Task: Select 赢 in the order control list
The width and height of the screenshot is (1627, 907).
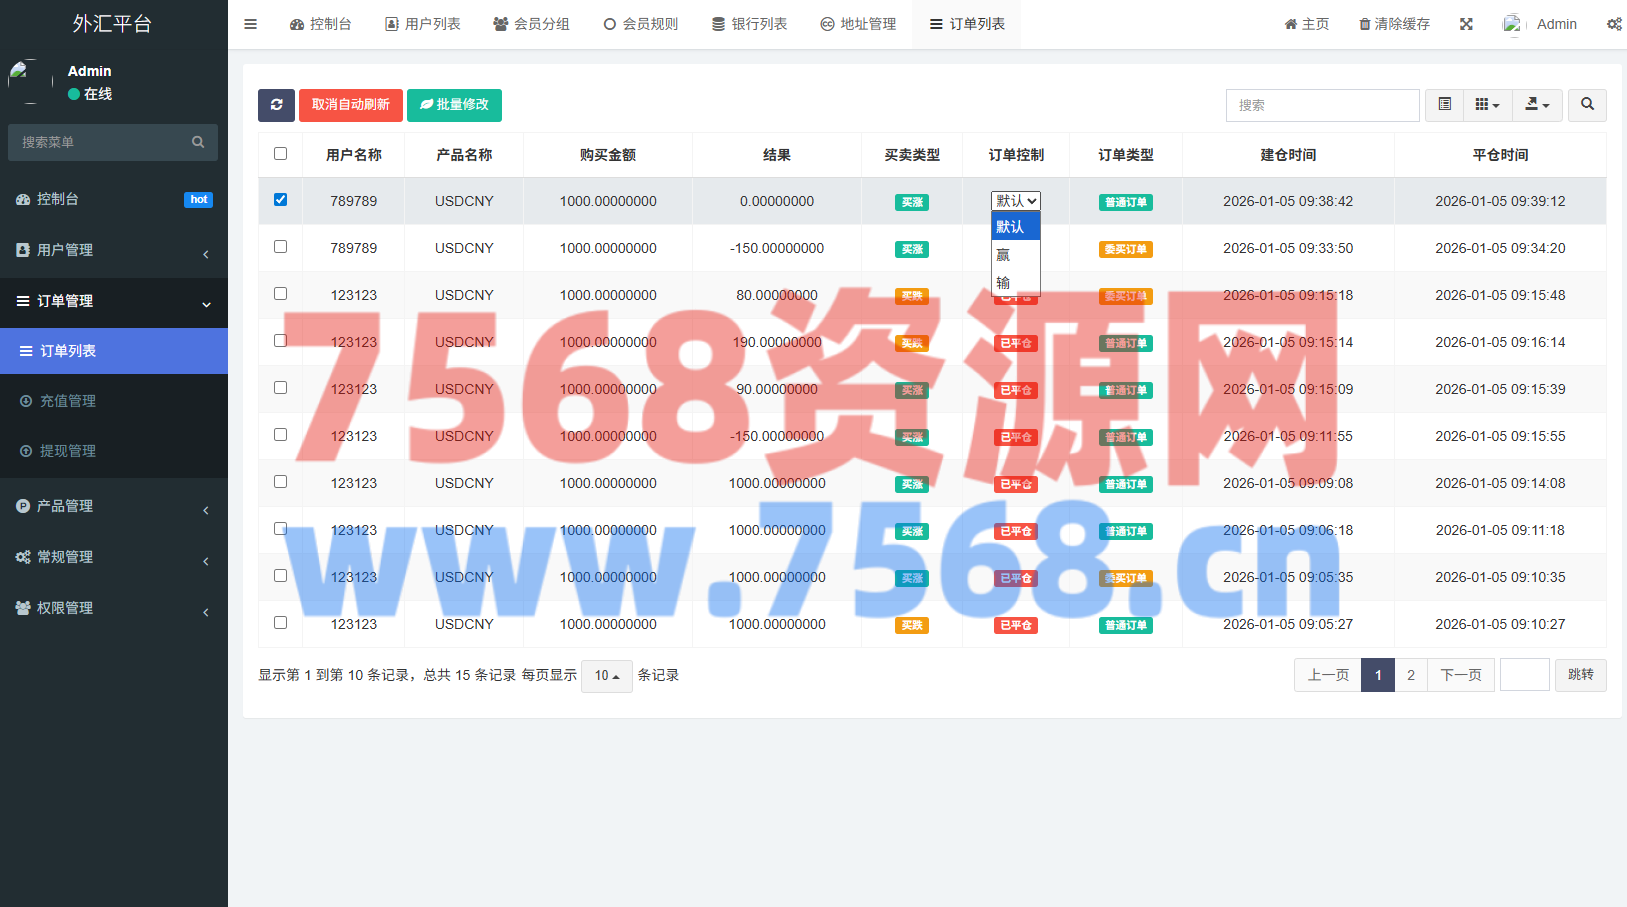Action: [1004, 255]
